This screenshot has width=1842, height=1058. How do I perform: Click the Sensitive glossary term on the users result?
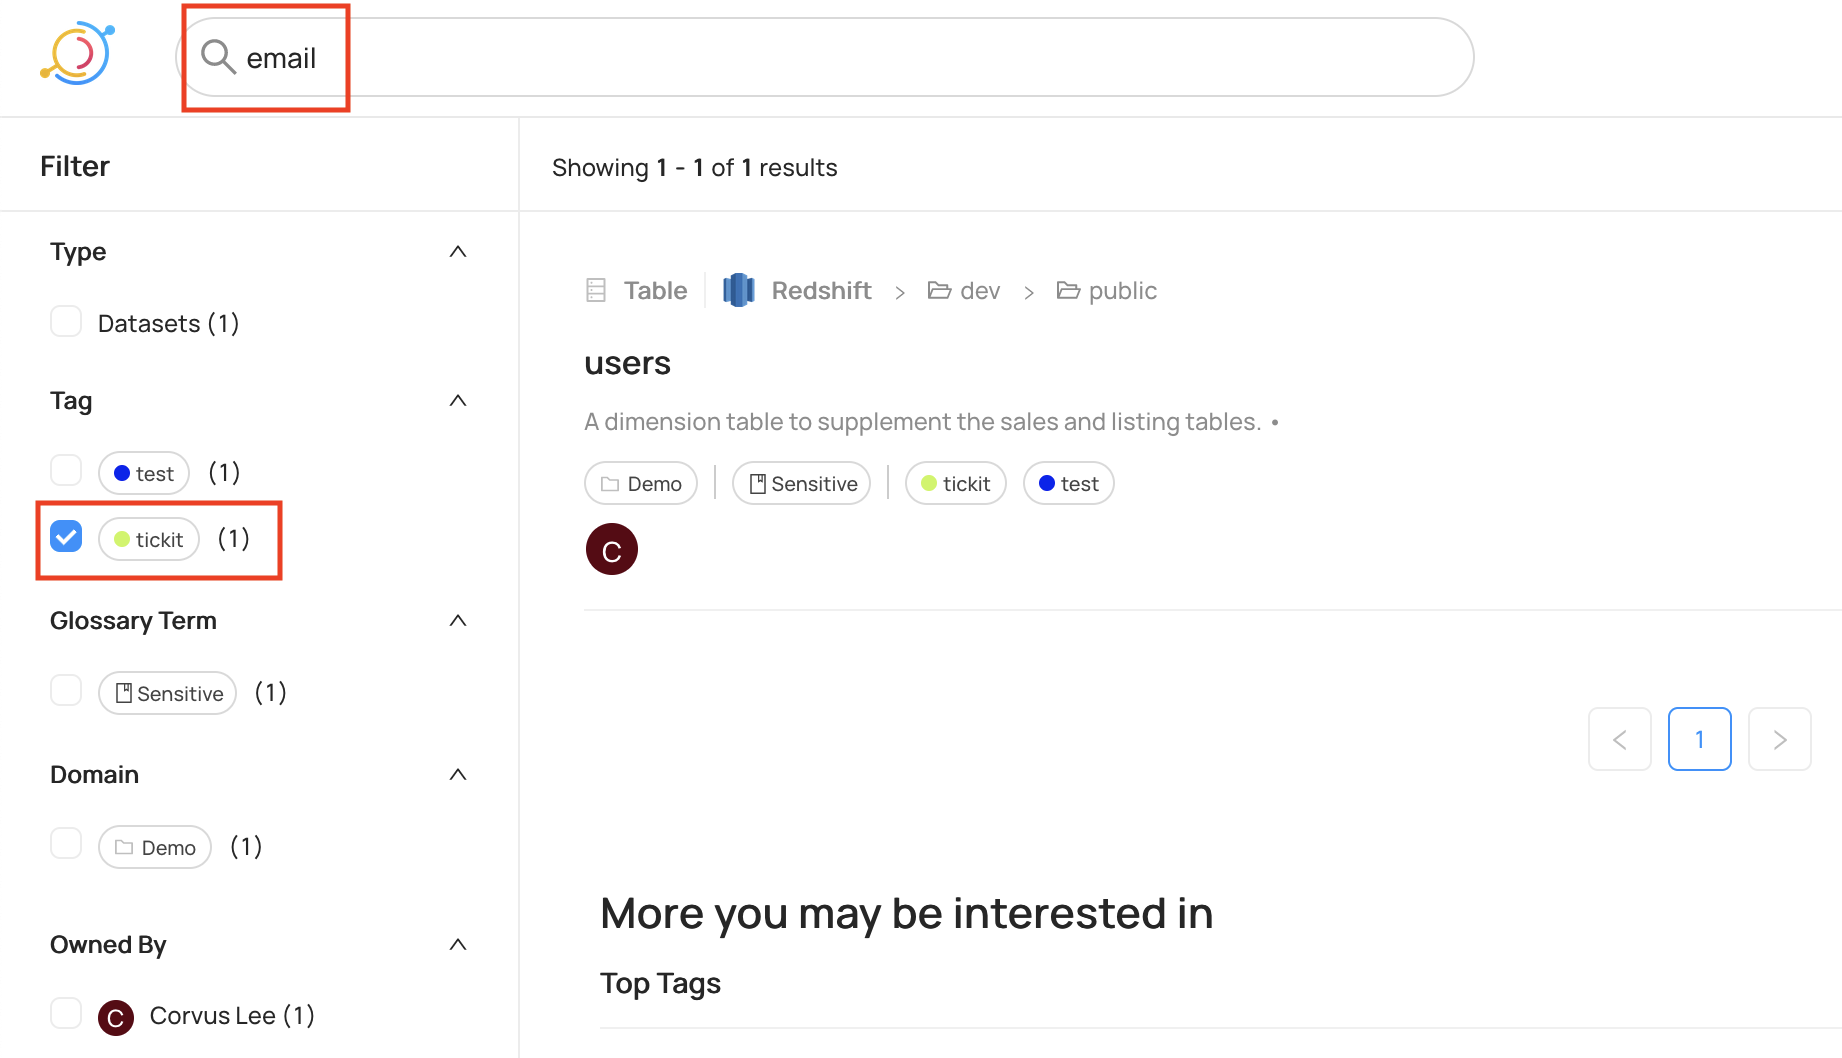pos(802,484)
